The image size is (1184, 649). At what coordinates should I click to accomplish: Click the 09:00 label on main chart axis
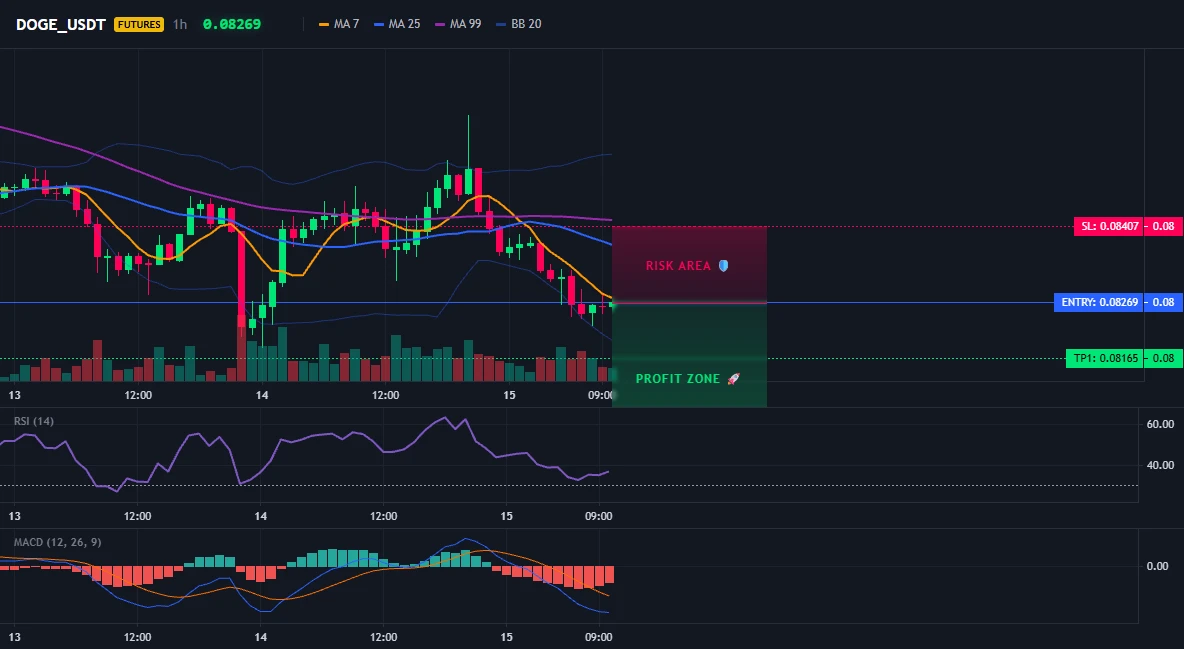pyautogui.click(x=600, y=395)
